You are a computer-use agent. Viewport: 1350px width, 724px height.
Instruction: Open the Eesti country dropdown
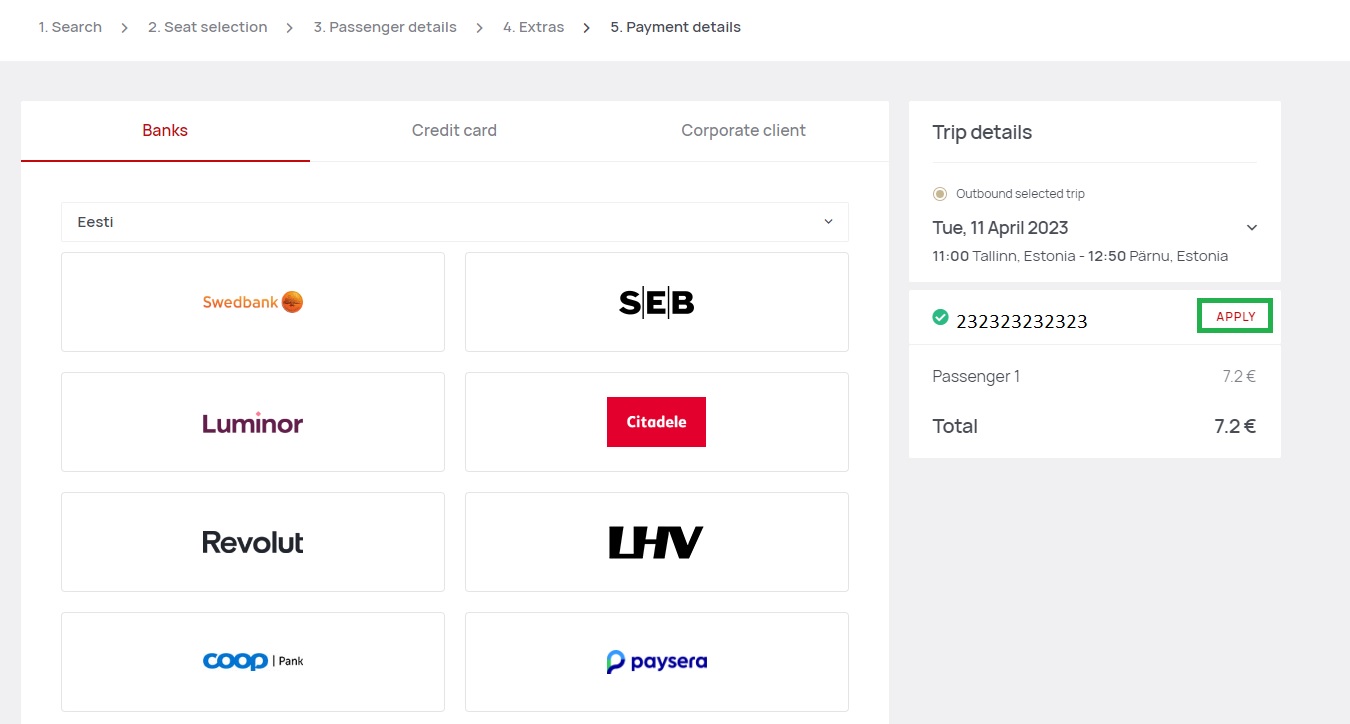tap(455, 222)
